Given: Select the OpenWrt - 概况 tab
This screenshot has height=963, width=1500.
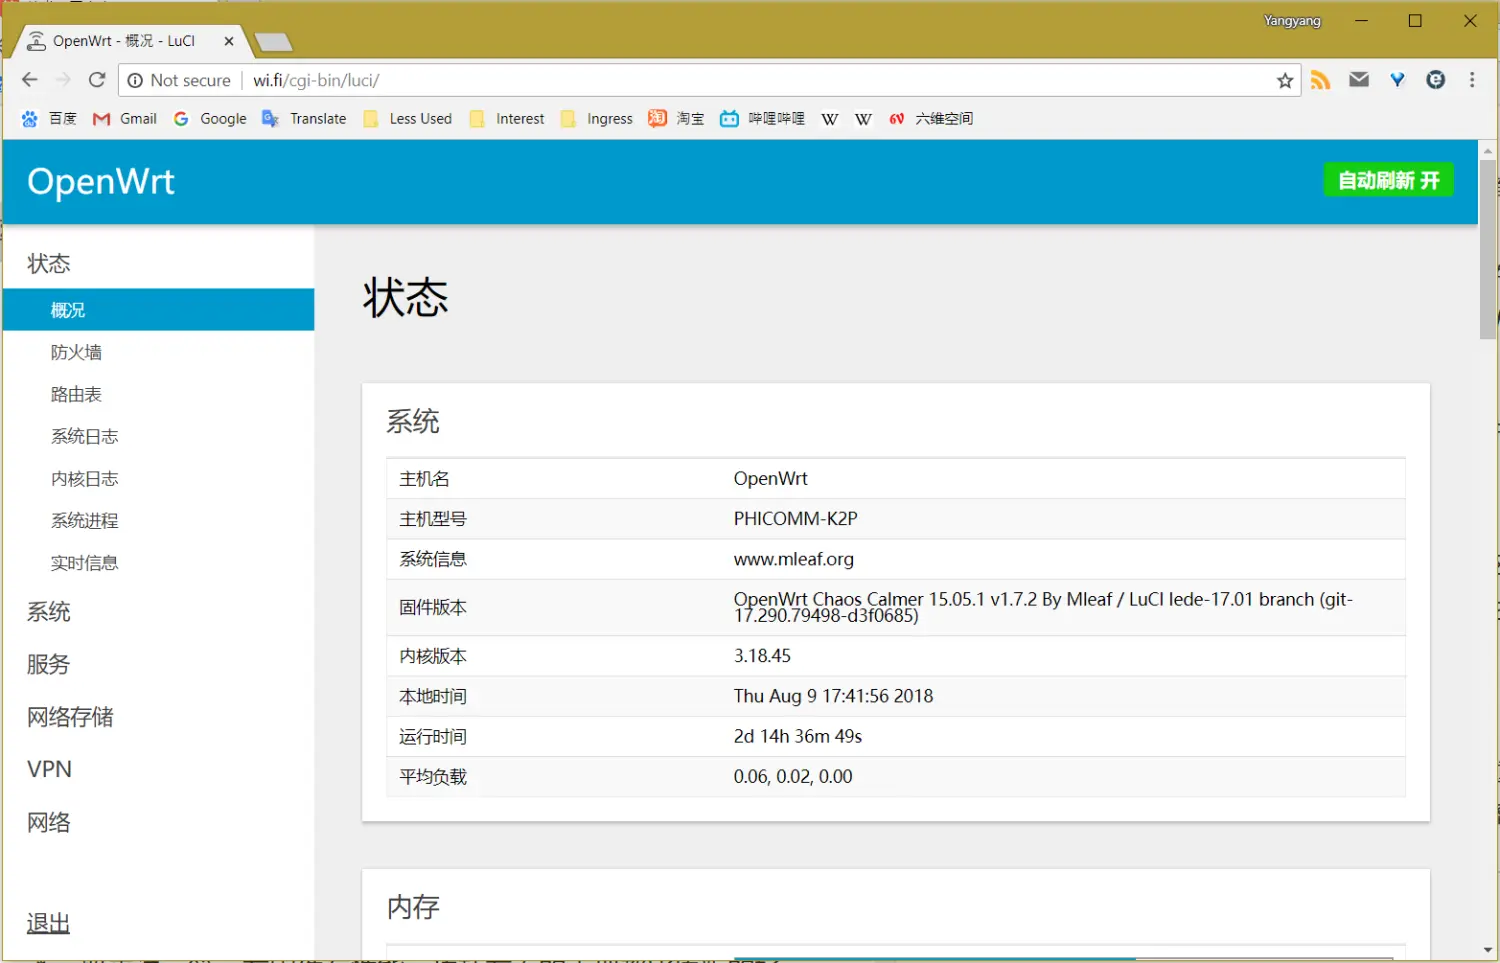Looking at the screenshot, I should pyautogui.click(x=124, y=41).
